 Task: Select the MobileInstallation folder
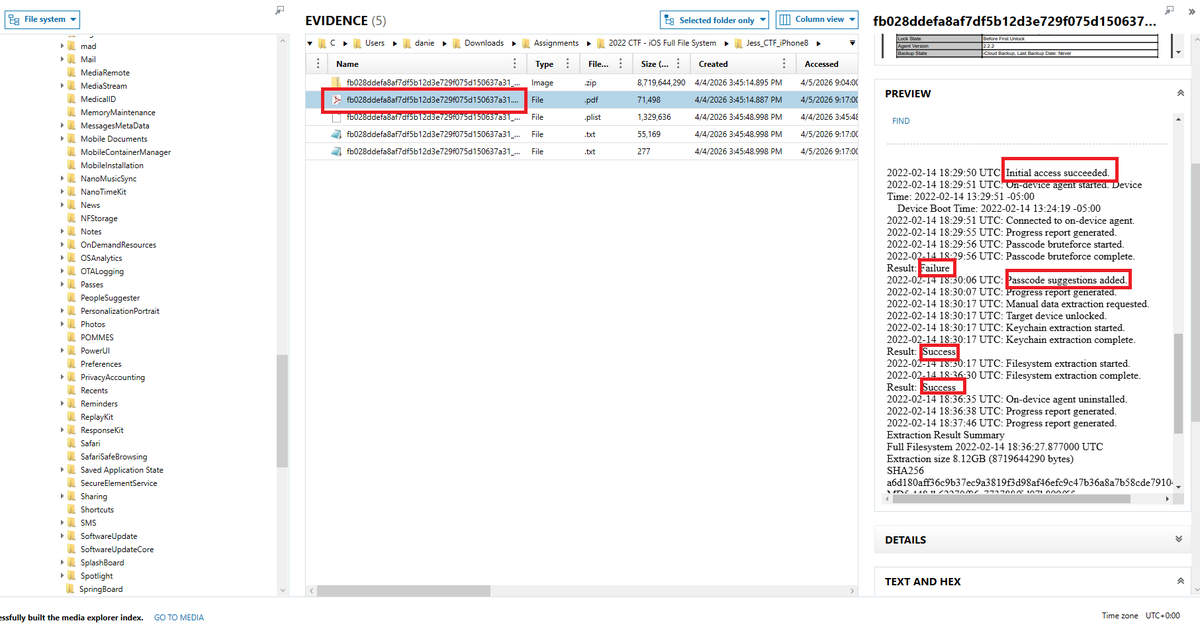112,165
